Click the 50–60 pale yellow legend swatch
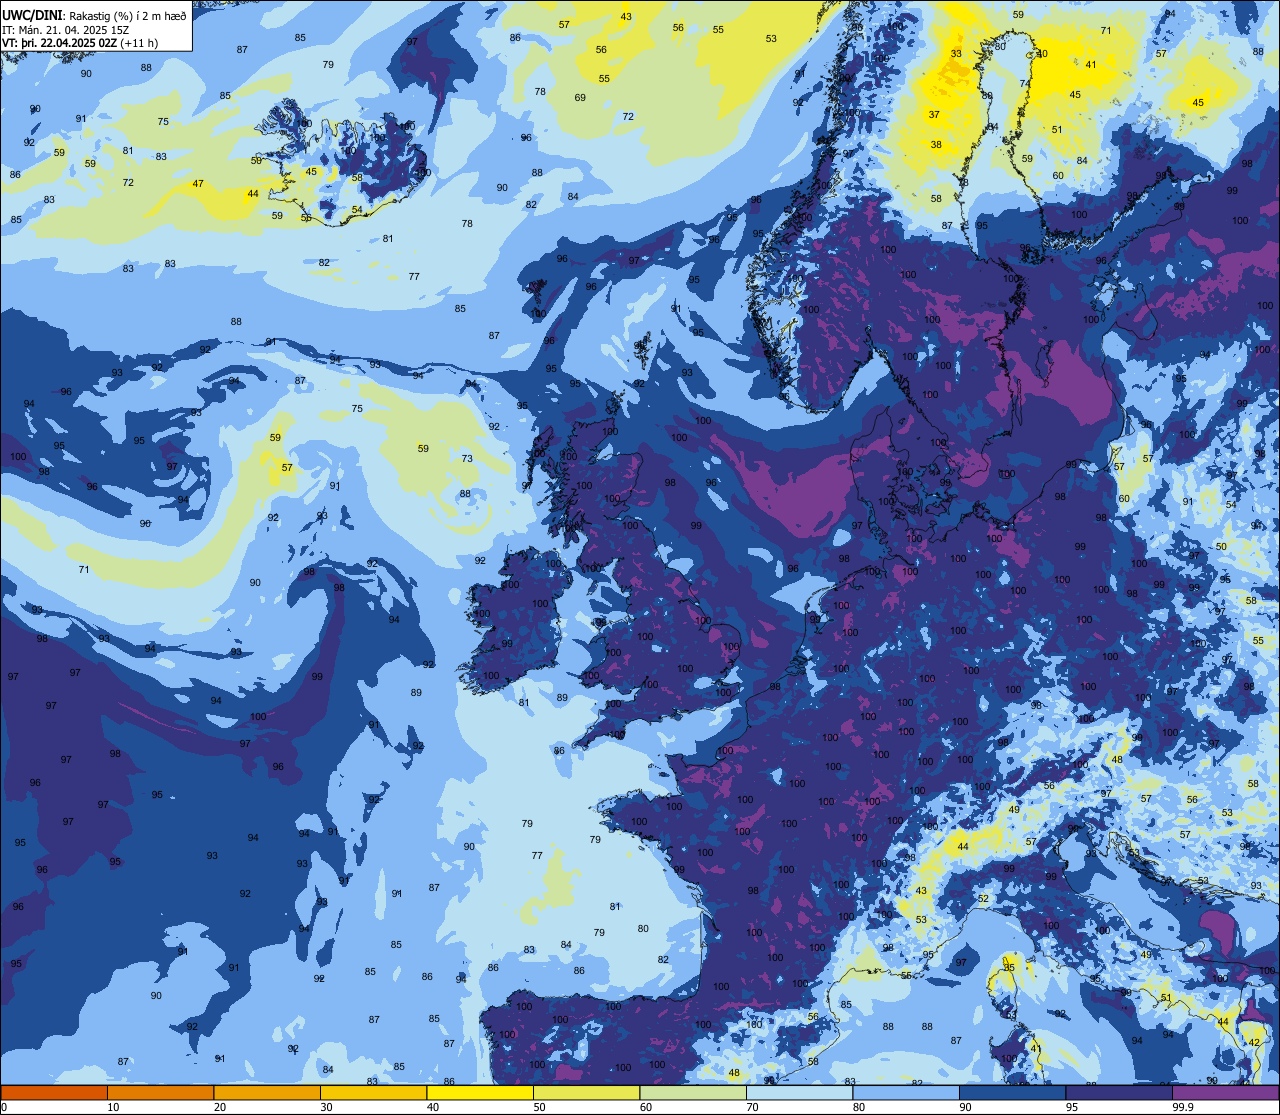 pos(586,1092)
